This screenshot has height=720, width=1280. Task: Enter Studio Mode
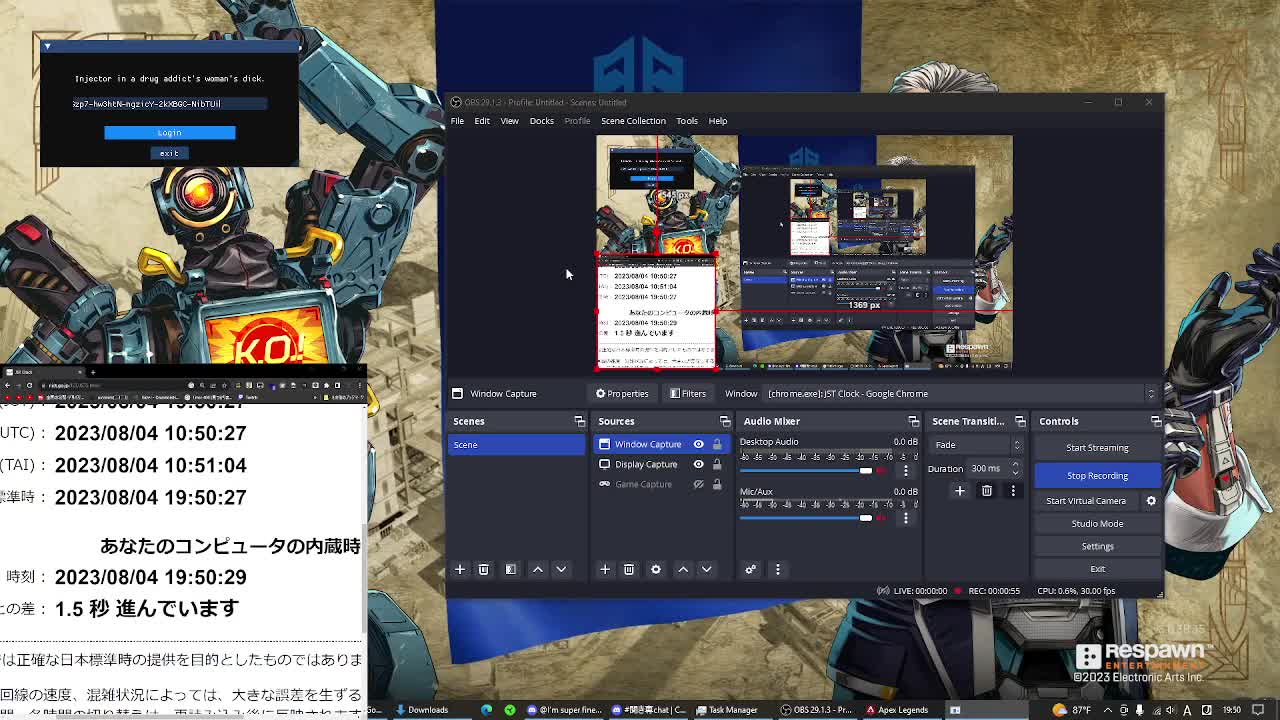pyautogui.click(x=1097, y=523)
